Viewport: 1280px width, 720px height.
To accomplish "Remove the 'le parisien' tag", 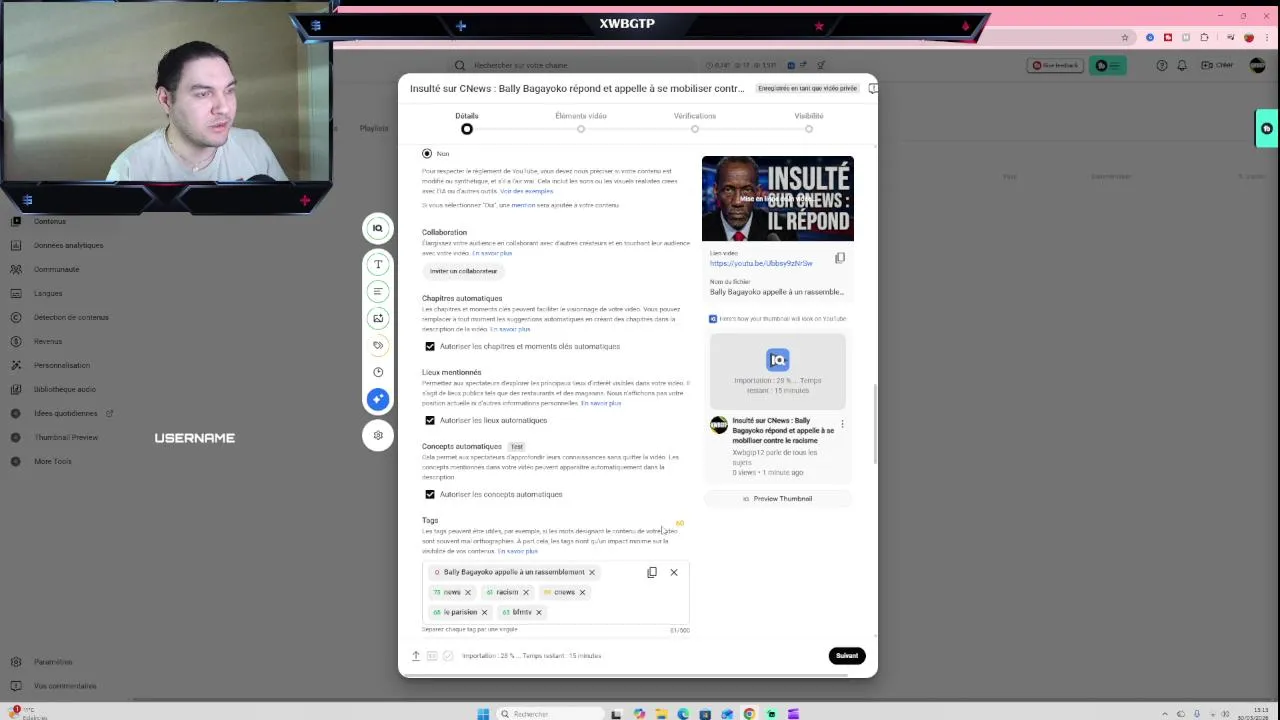I will tap(484, 612).
